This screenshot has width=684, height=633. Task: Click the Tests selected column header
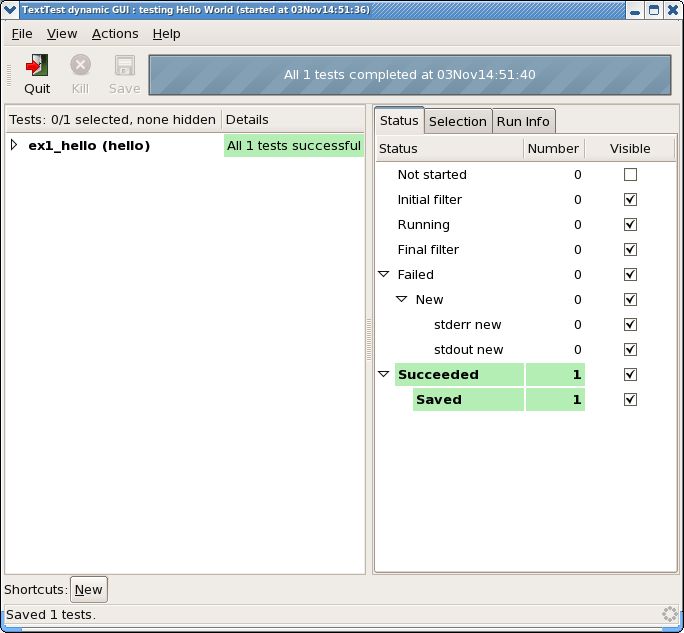[x=113, y=120]
